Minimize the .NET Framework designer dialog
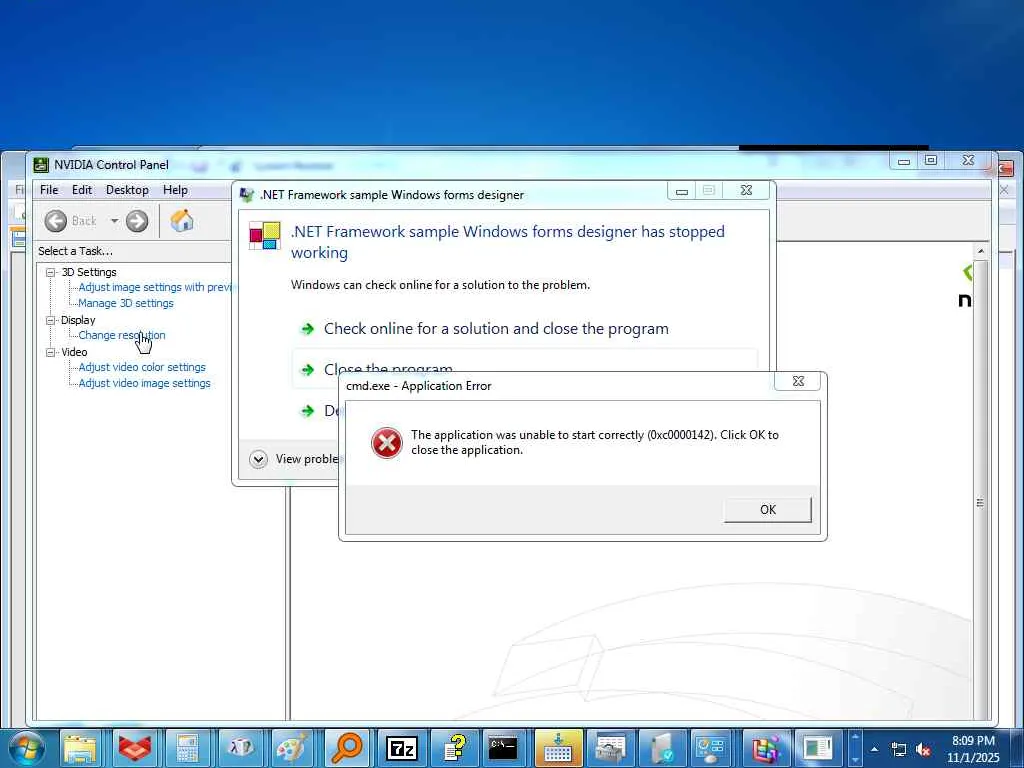This screenshot has height=768, width=1024. (682, 191)
